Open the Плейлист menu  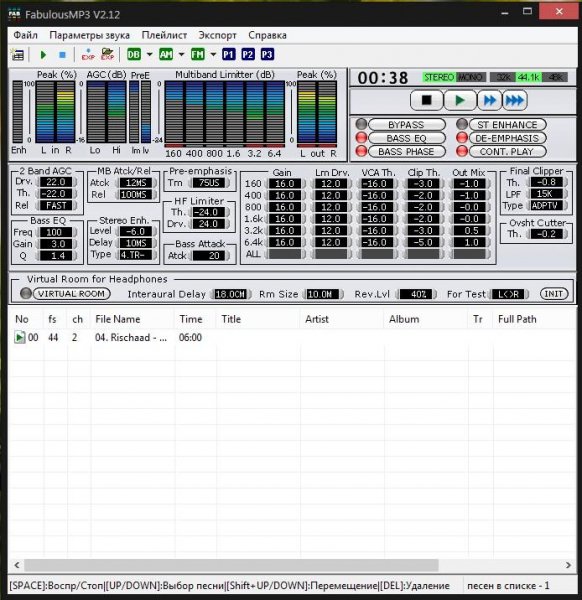(165, 35)
